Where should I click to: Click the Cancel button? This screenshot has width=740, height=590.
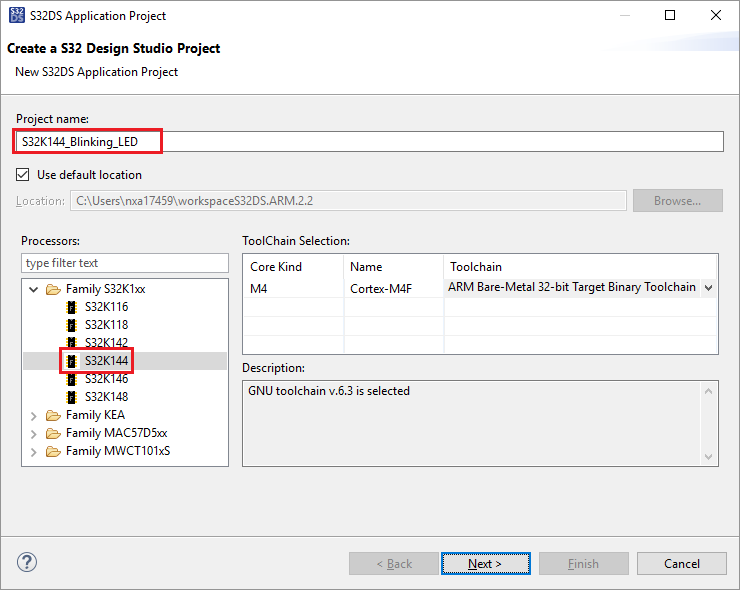pyautogui.click(x=681, y=564)
